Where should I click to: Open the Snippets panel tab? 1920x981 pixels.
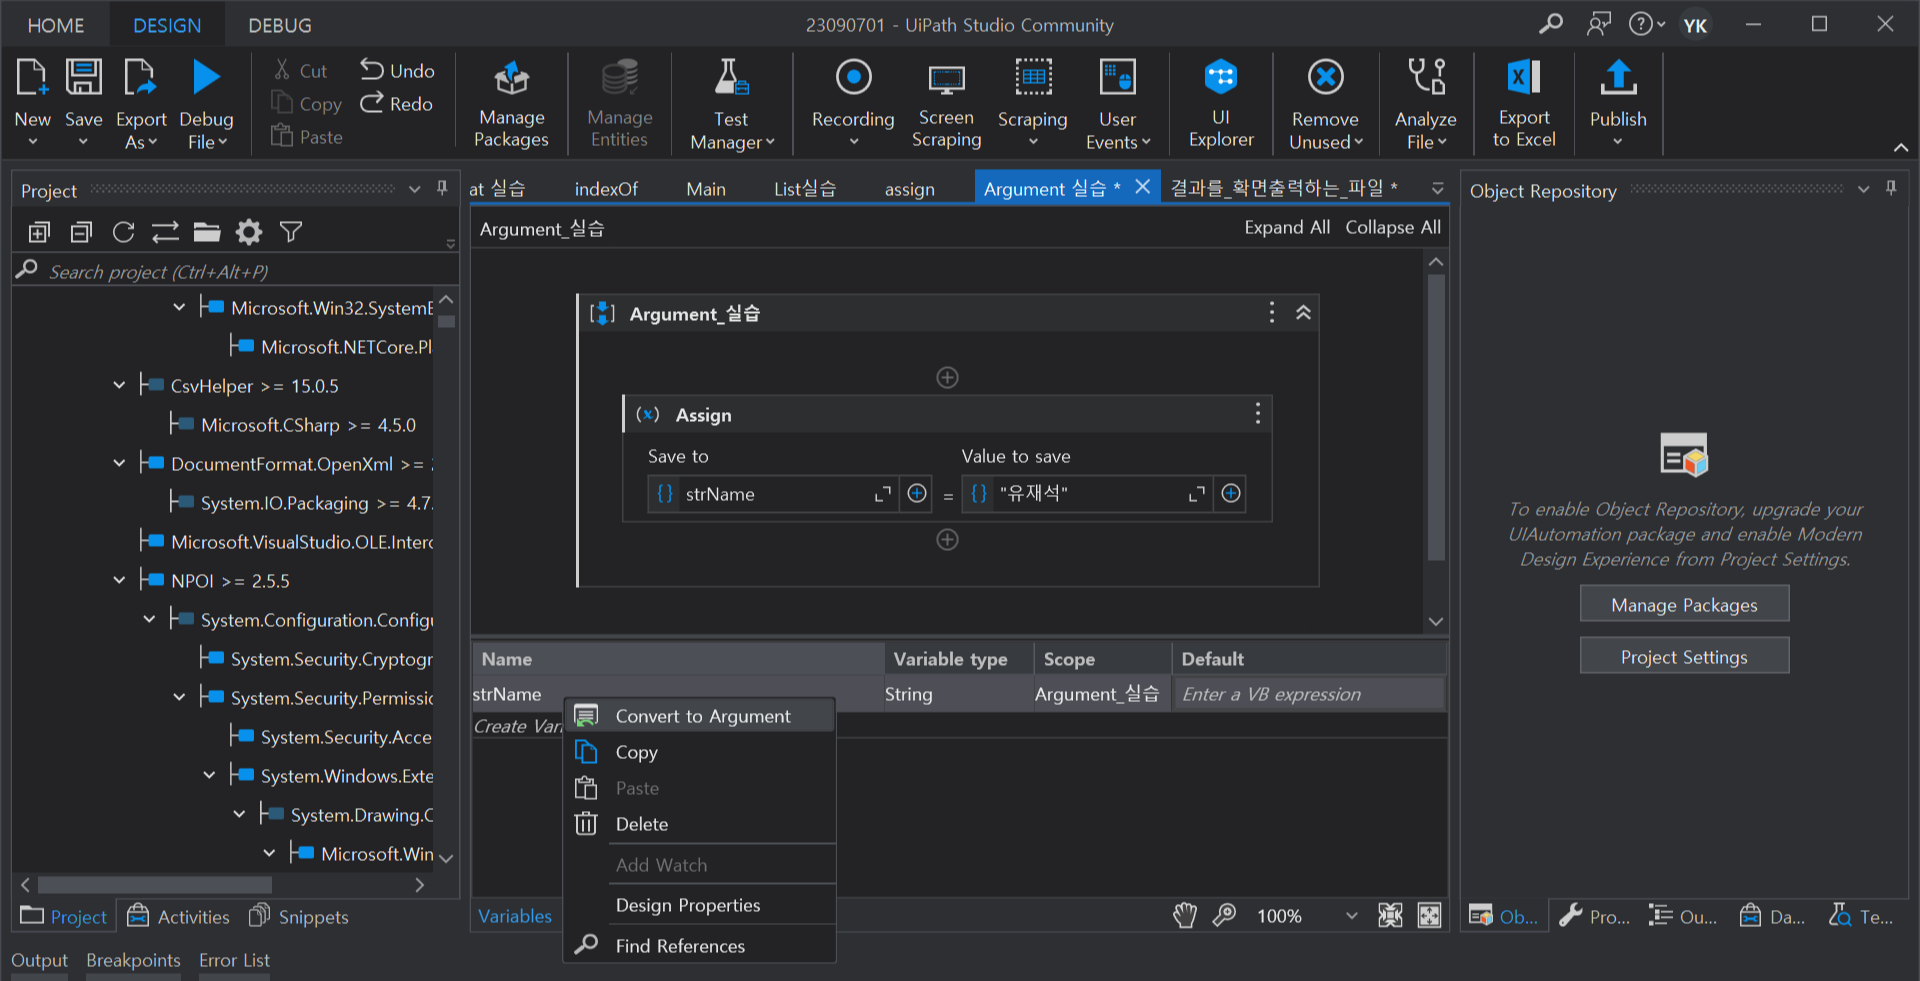(x=299, y=916)
